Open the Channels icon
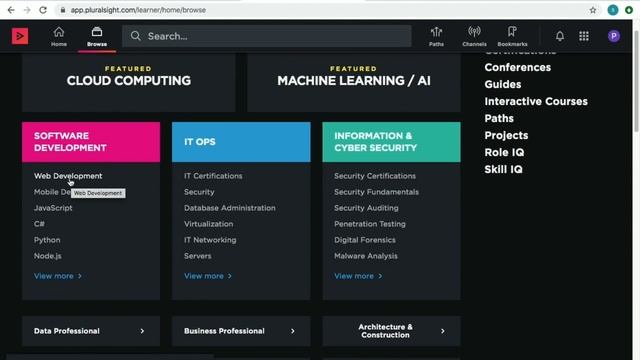Image resolution: width=640 pixels, height=360 pixels. [474, 36]
